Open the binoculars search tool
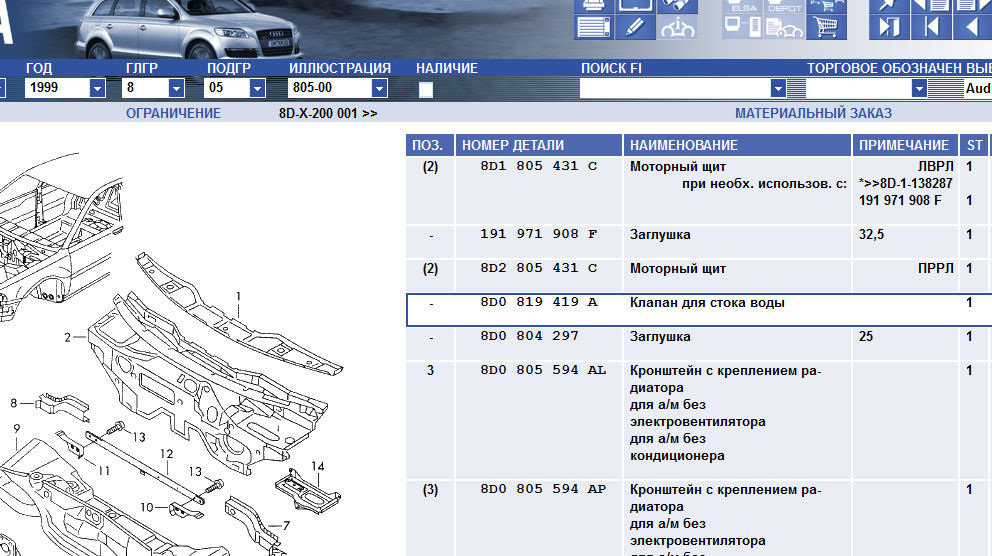992x556 pixels. click(x=677, y=6)
